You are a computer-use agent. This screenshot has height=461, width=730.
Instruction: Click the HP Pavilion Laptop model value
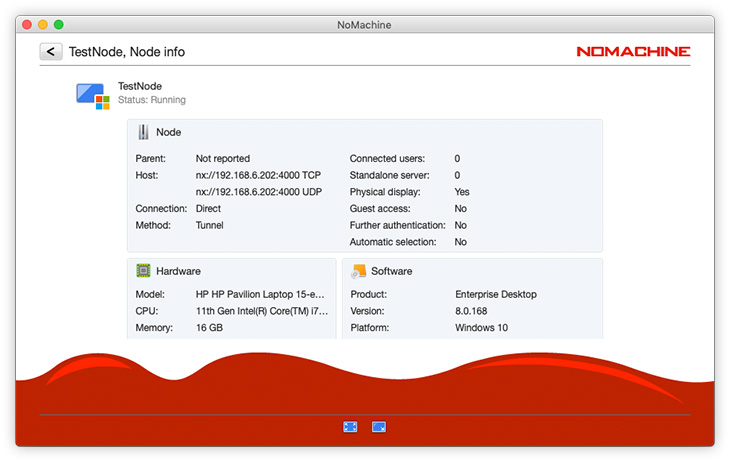pos(261,294)
